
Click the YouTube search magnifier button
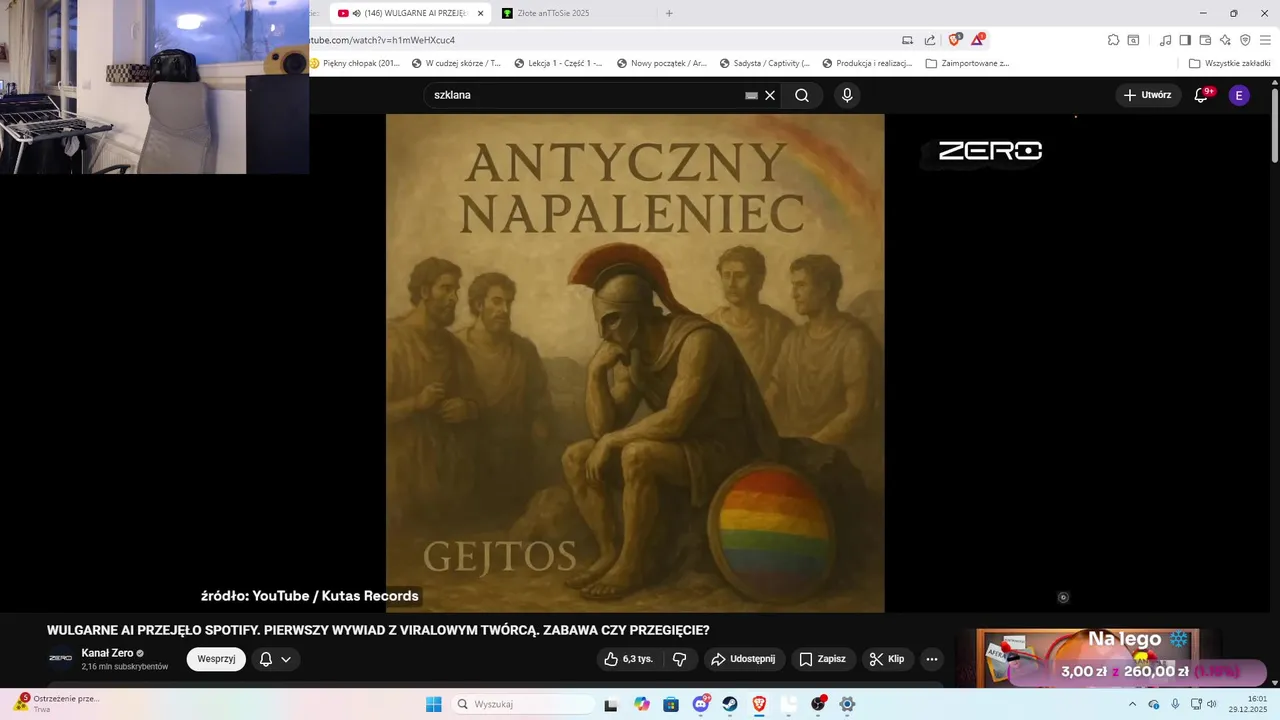(x=802, y=95)
